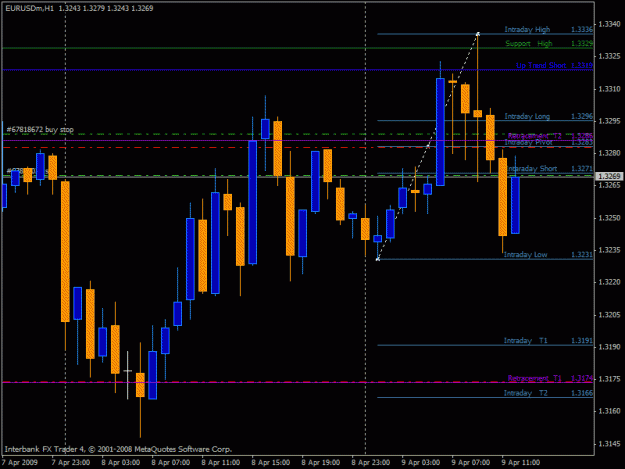Select the 'Intraday Low 1.3231' label

[548, 254]
